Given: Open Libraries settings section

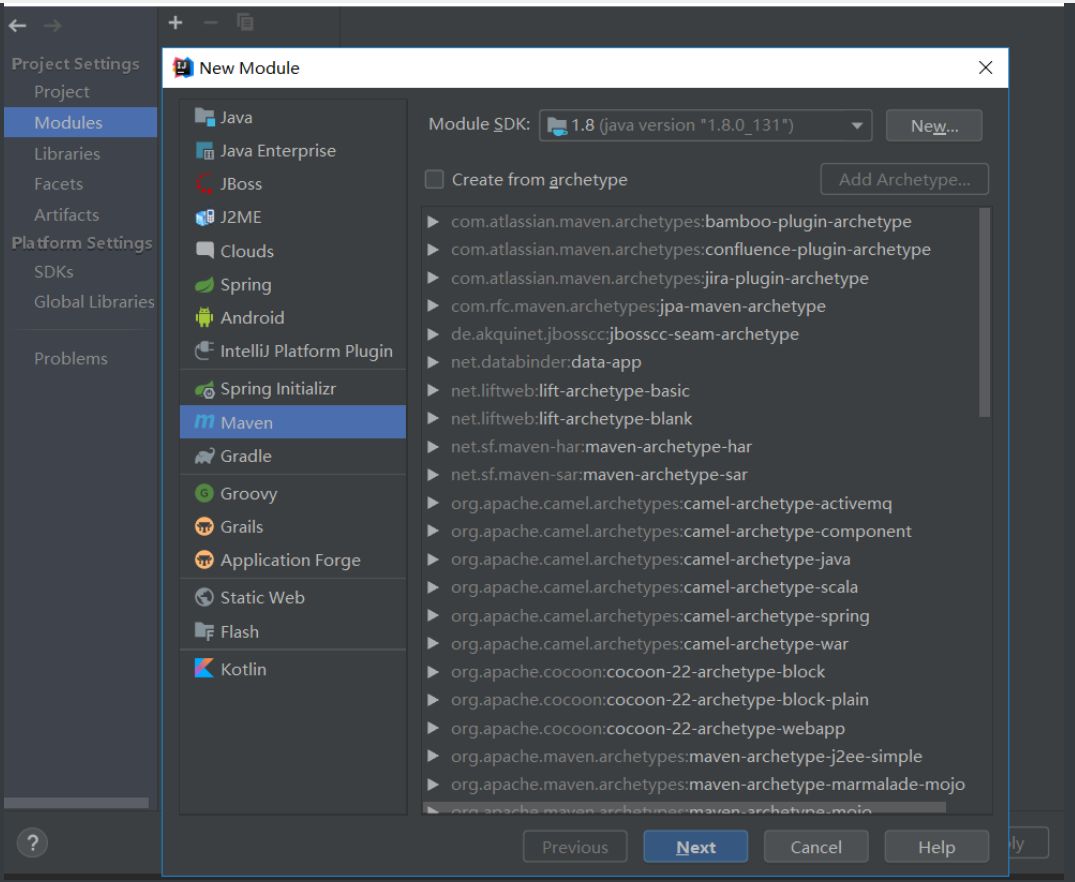Looking at the screenshot, I should 67,154.
